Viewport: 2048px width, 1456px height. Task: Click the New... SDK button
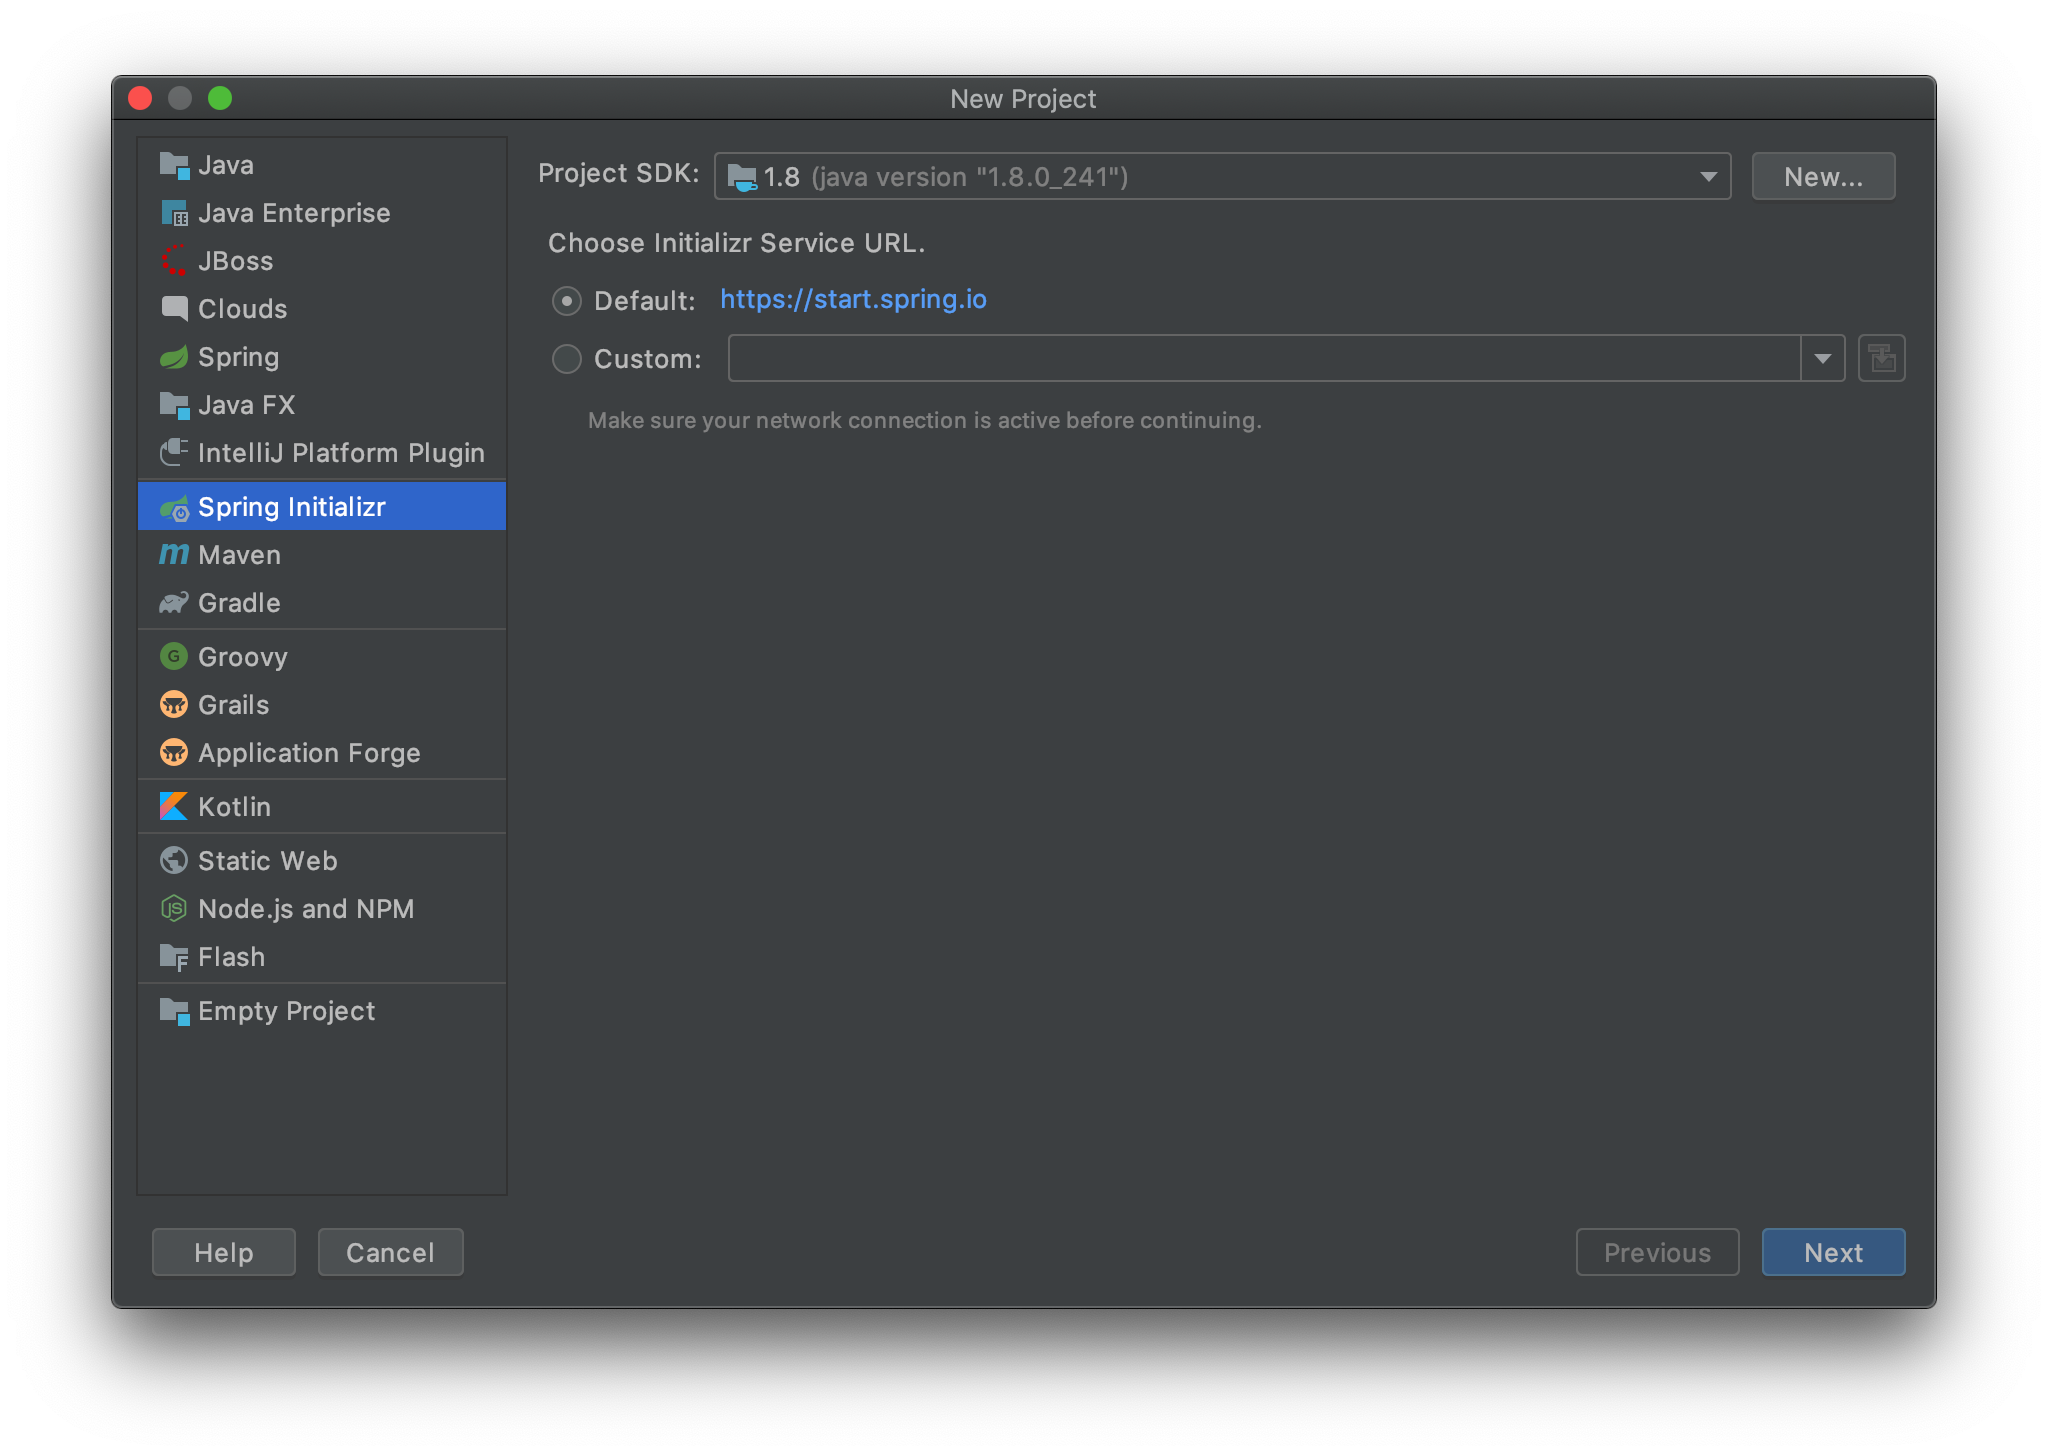(1823, 177)
